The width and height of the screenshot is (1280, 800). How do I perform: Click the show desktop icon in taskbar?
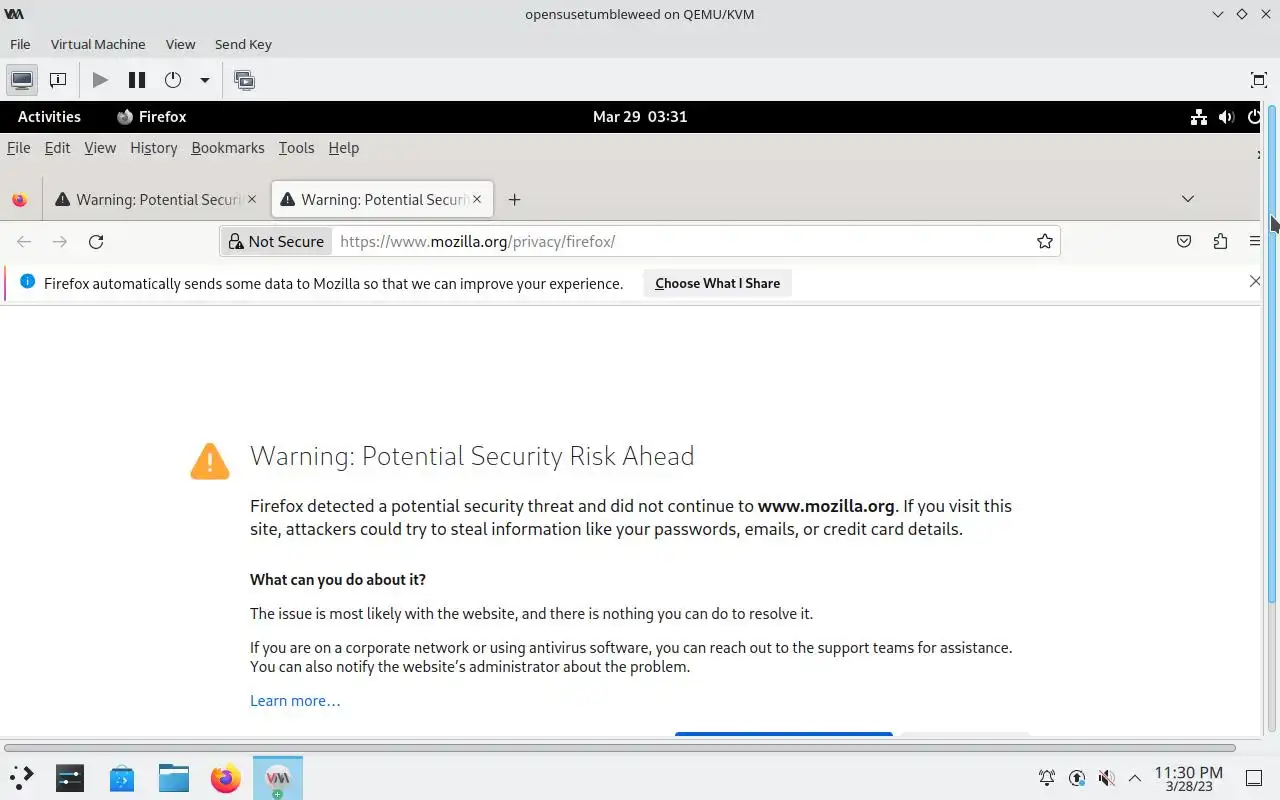pyautogui.click(x=1254, y=778)
